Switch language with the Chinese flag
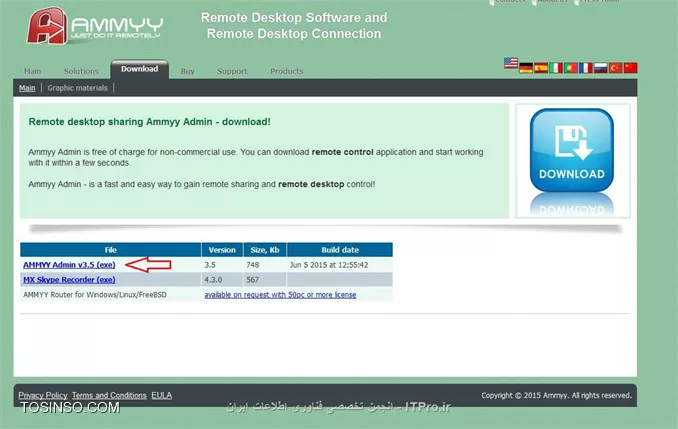678x429 pixels. [630, 68]
